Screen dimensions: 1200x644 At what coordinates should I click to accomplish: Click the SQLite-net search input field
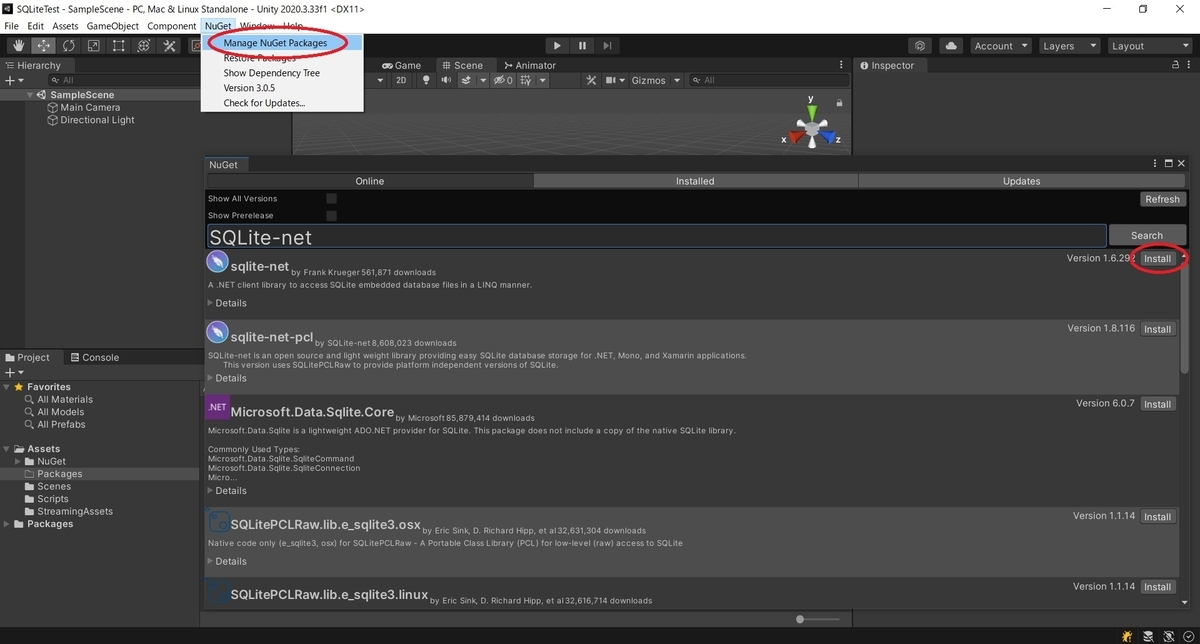point(655,235)
